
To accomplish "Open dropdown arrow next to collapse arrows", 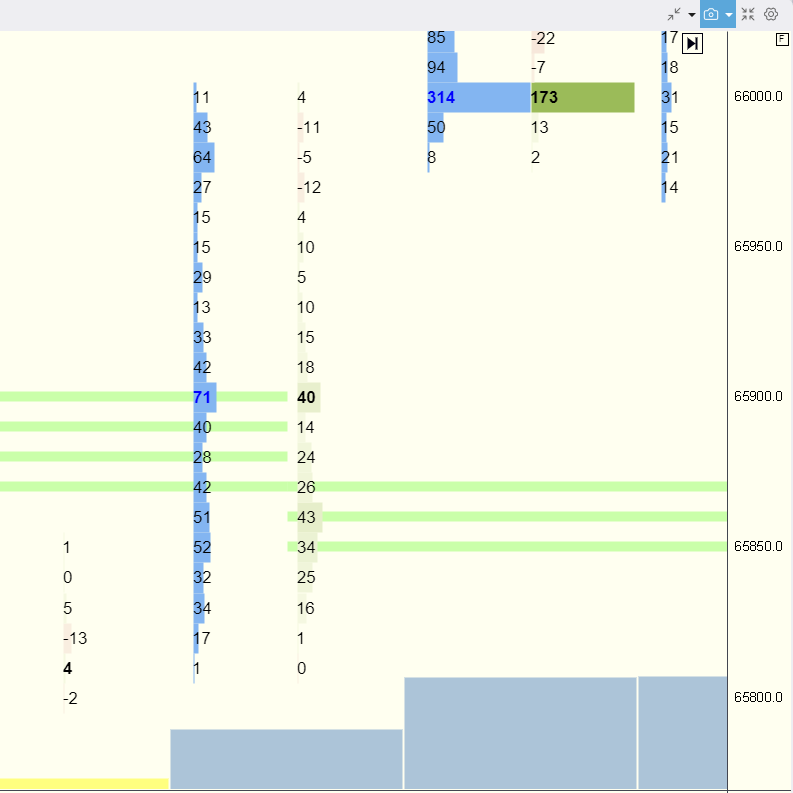I will click(x=691, y=15).
